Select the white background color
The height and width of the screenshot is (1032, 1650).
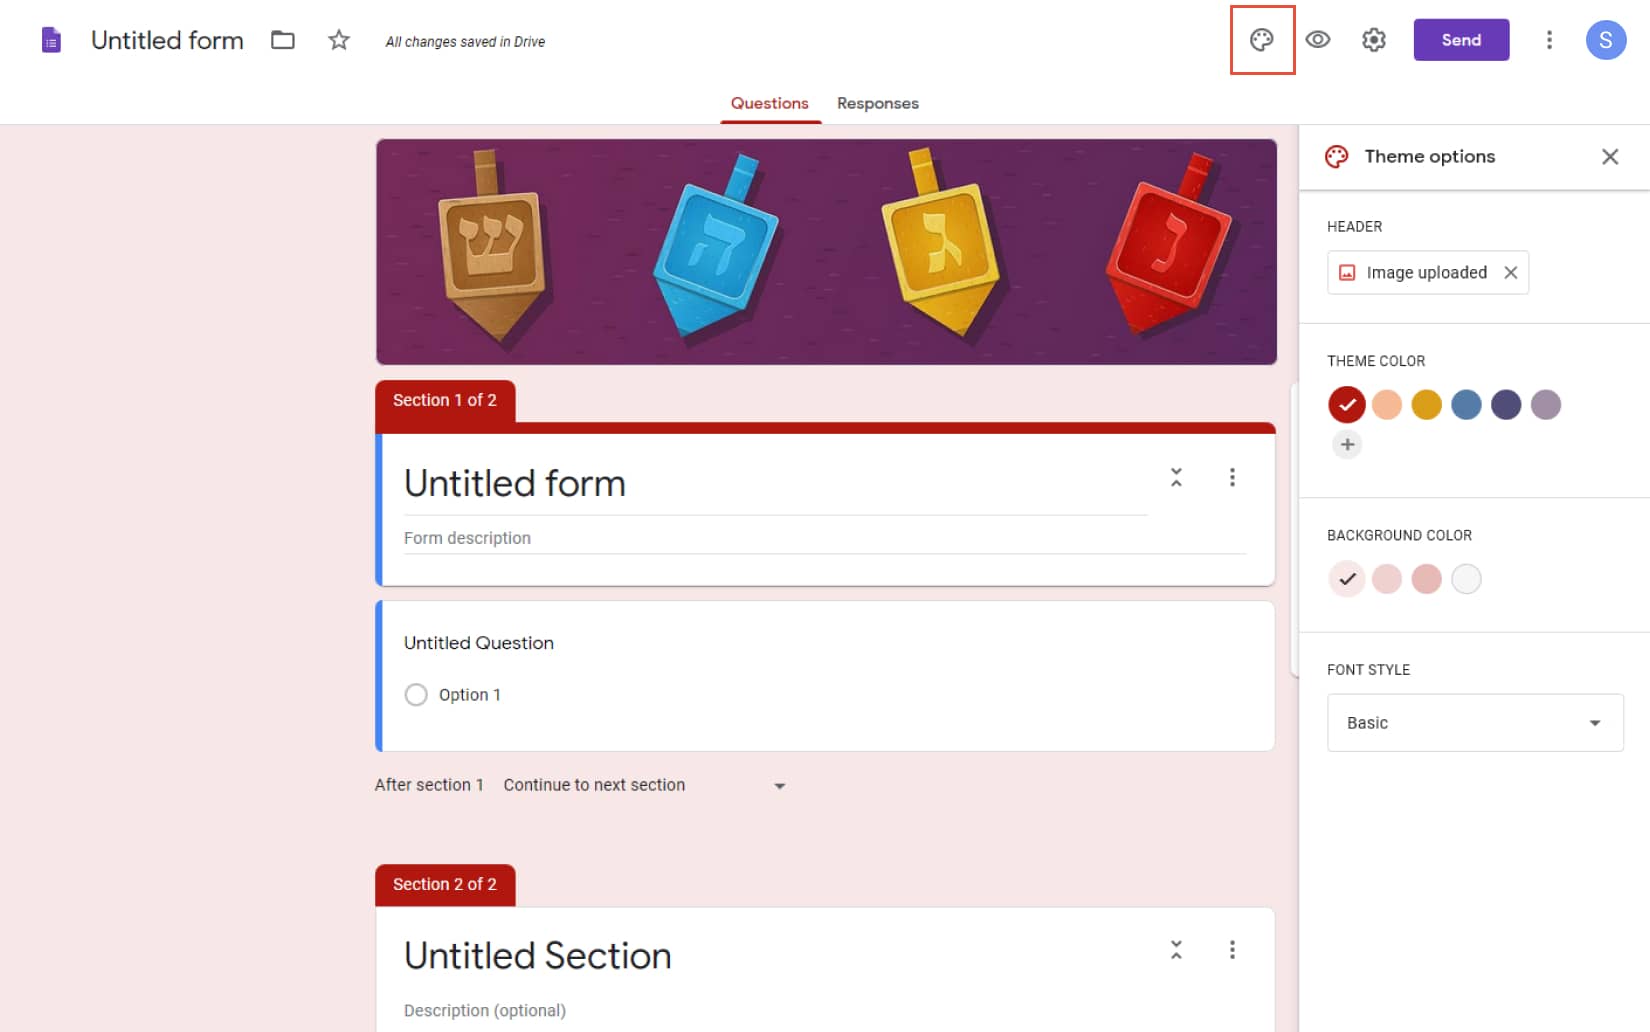coord(1466,578)
